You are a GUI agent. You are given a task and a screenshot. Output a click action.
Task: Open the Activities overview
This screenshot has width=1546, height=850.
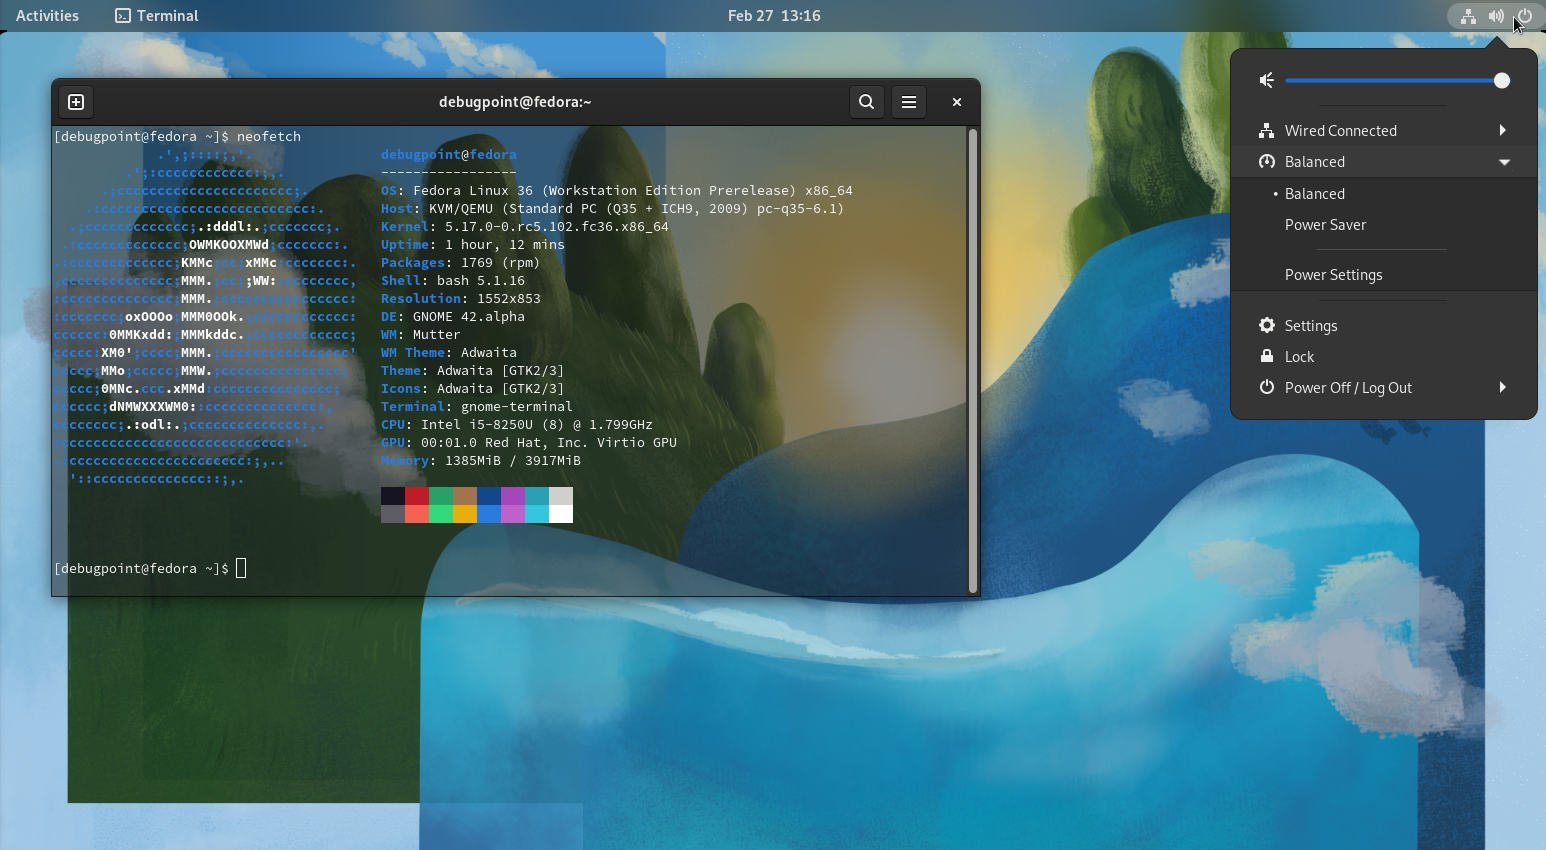[46, 15]
